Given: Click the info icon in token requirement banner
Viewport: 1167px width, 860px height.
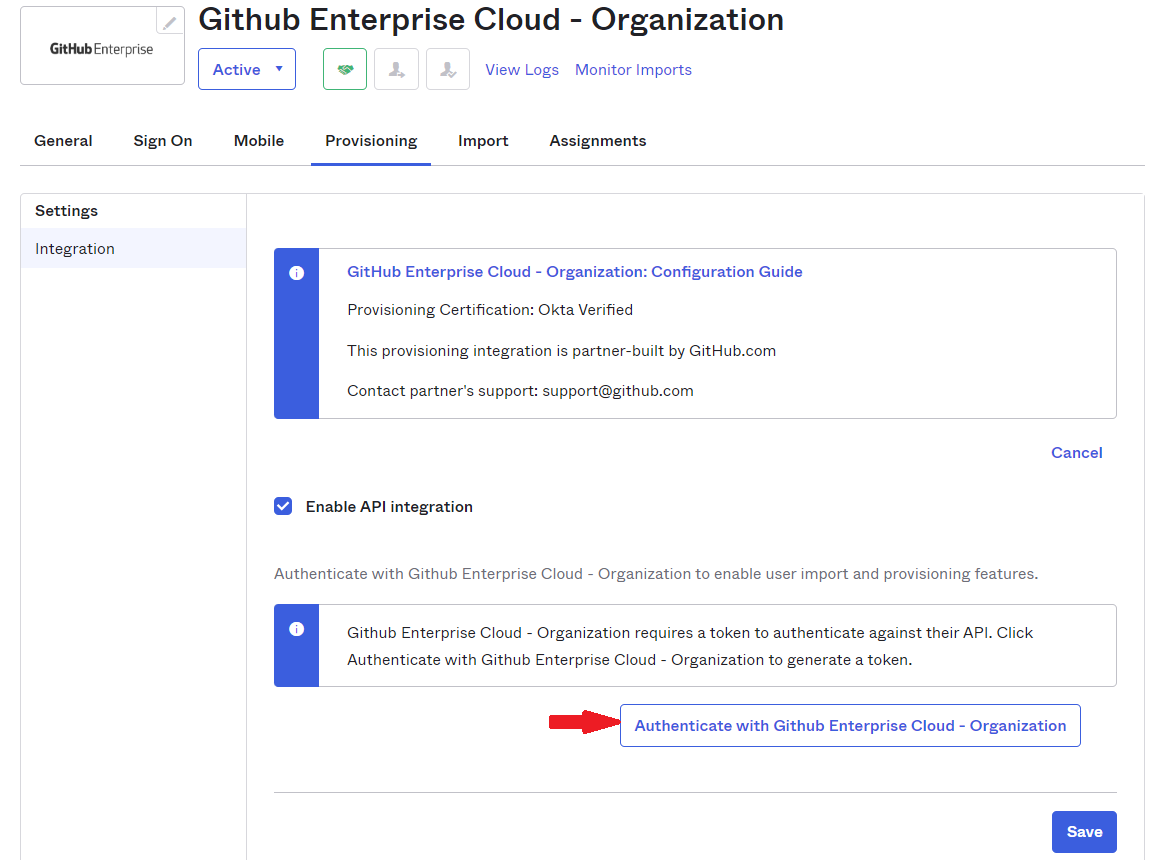Looking at the screenshot, I should click(x=296, y=629).
